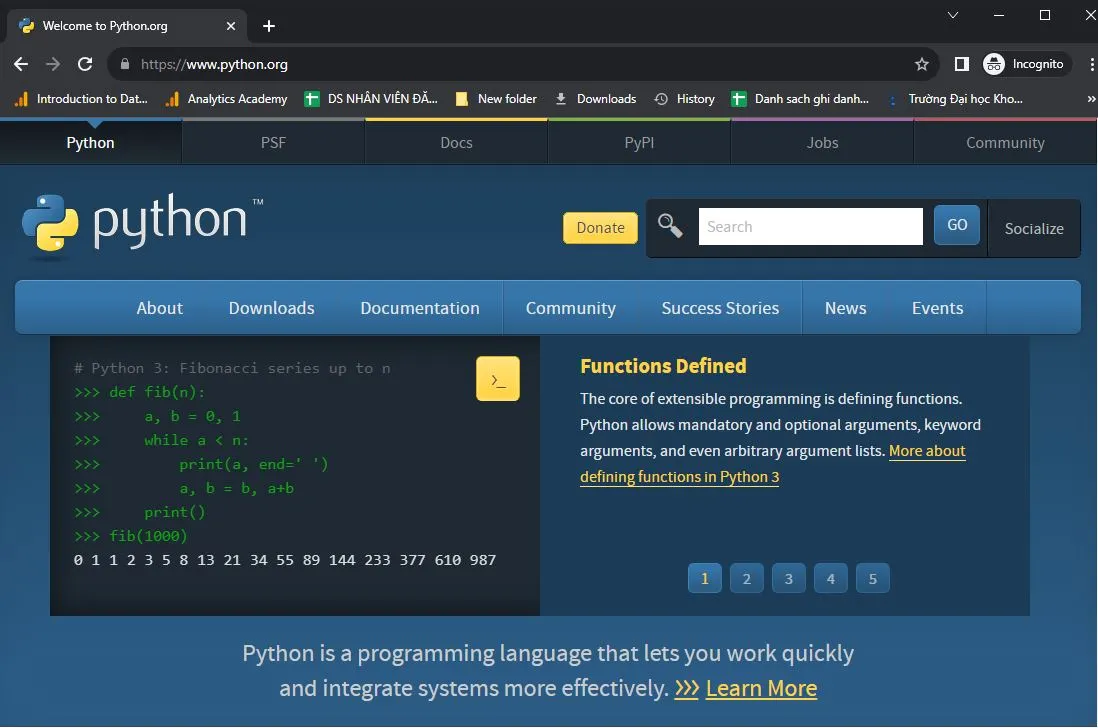Switch to slide 3 of the code carousel
This screenshot has width=1098, height=728.
click(788, 578)
